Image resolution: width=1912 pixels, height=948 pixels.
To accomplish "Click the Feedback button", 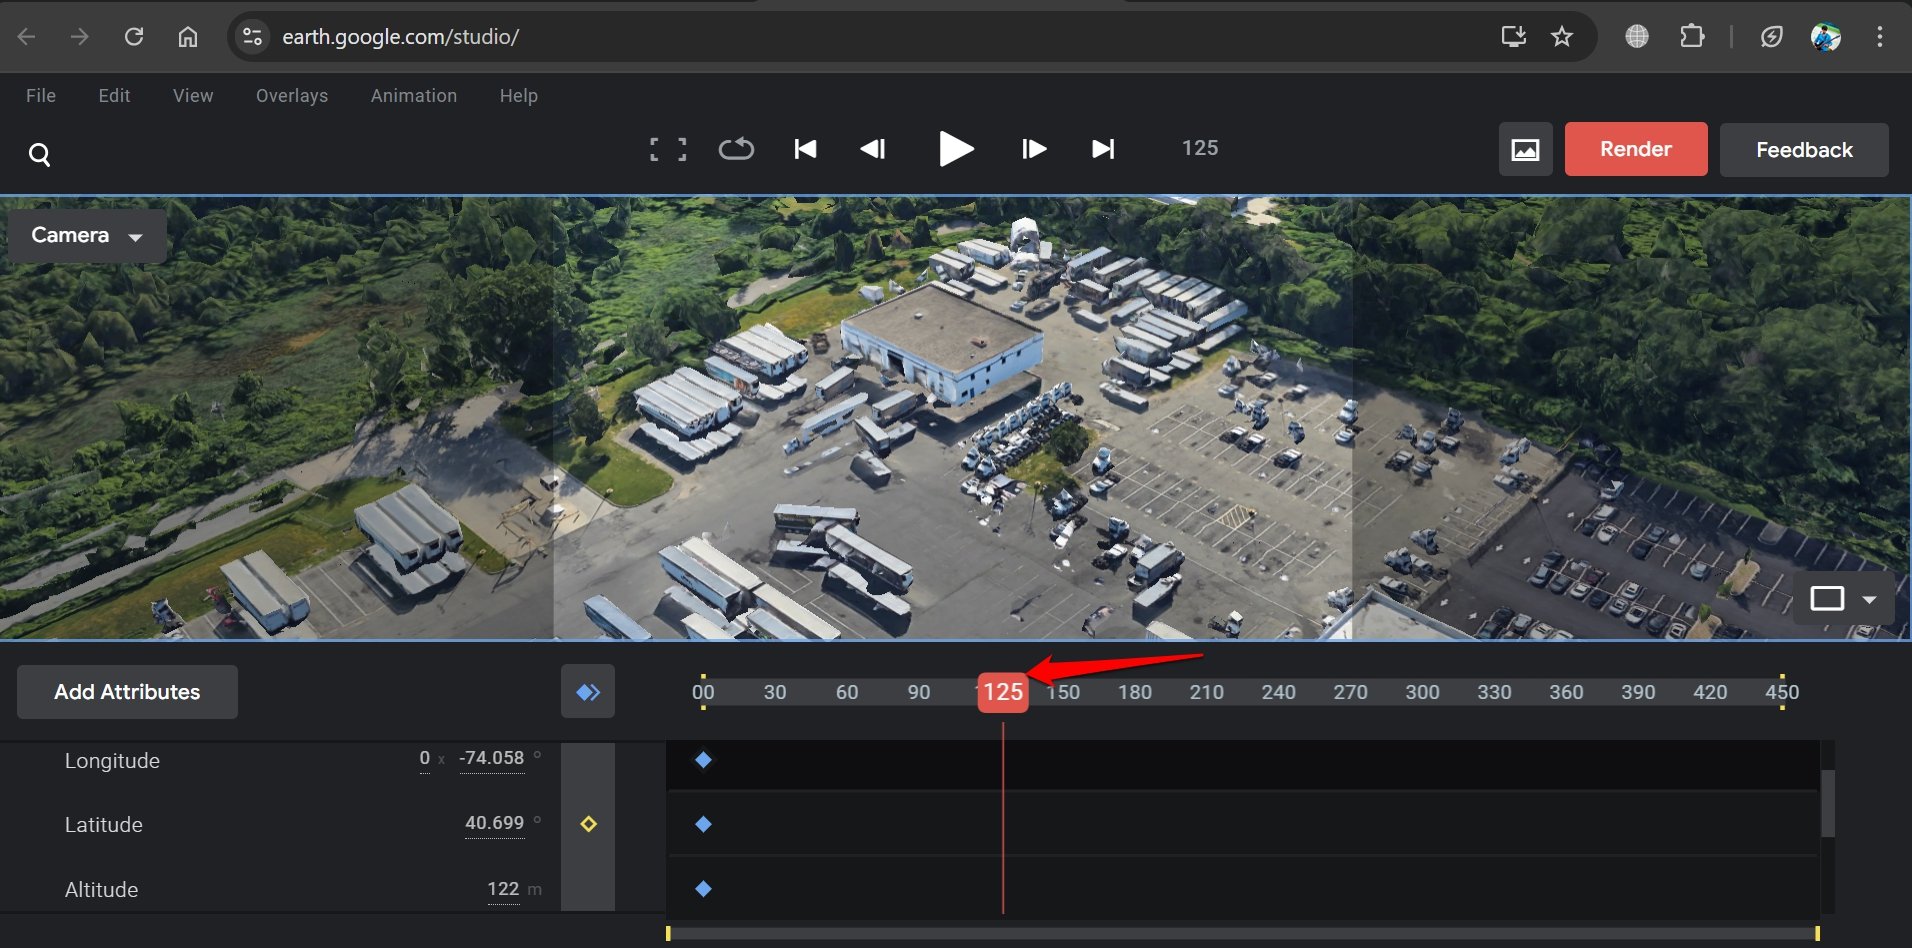I will click(x=1804, y=150).
